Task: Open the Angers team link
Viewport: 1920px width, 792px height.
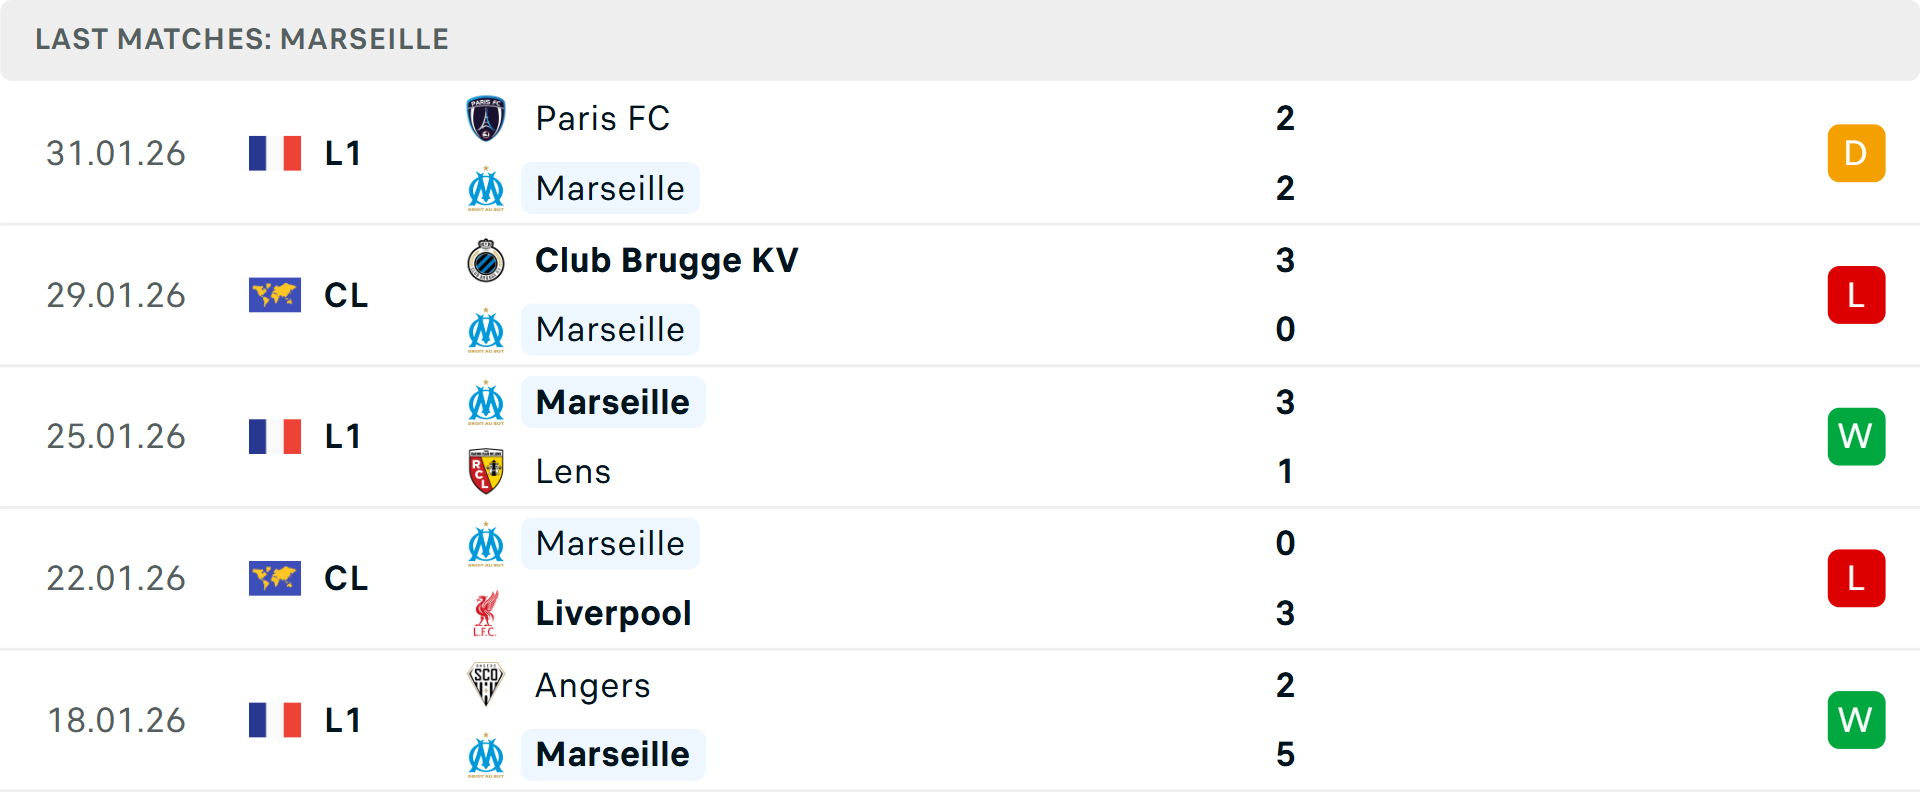Action: (592, 685)
